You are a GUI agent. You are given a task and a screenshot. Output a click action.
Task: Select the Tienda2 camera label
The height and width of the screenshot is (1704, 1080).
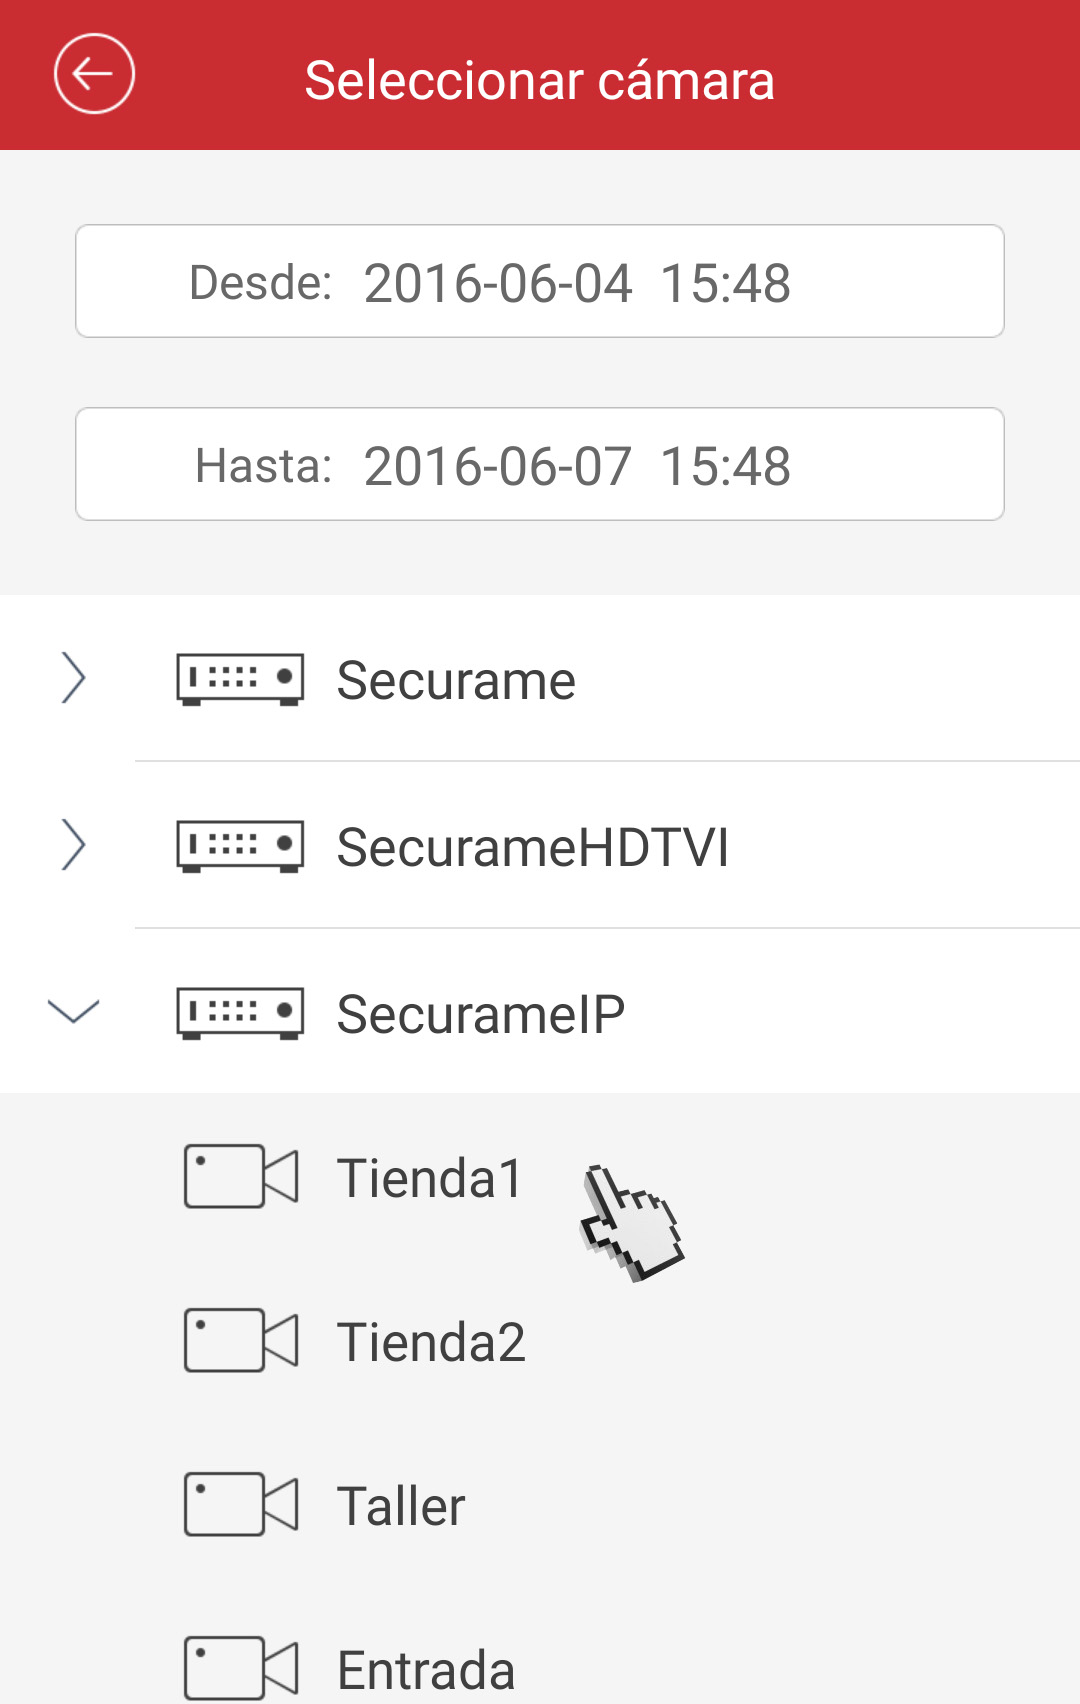click(x=431, y=1342)
